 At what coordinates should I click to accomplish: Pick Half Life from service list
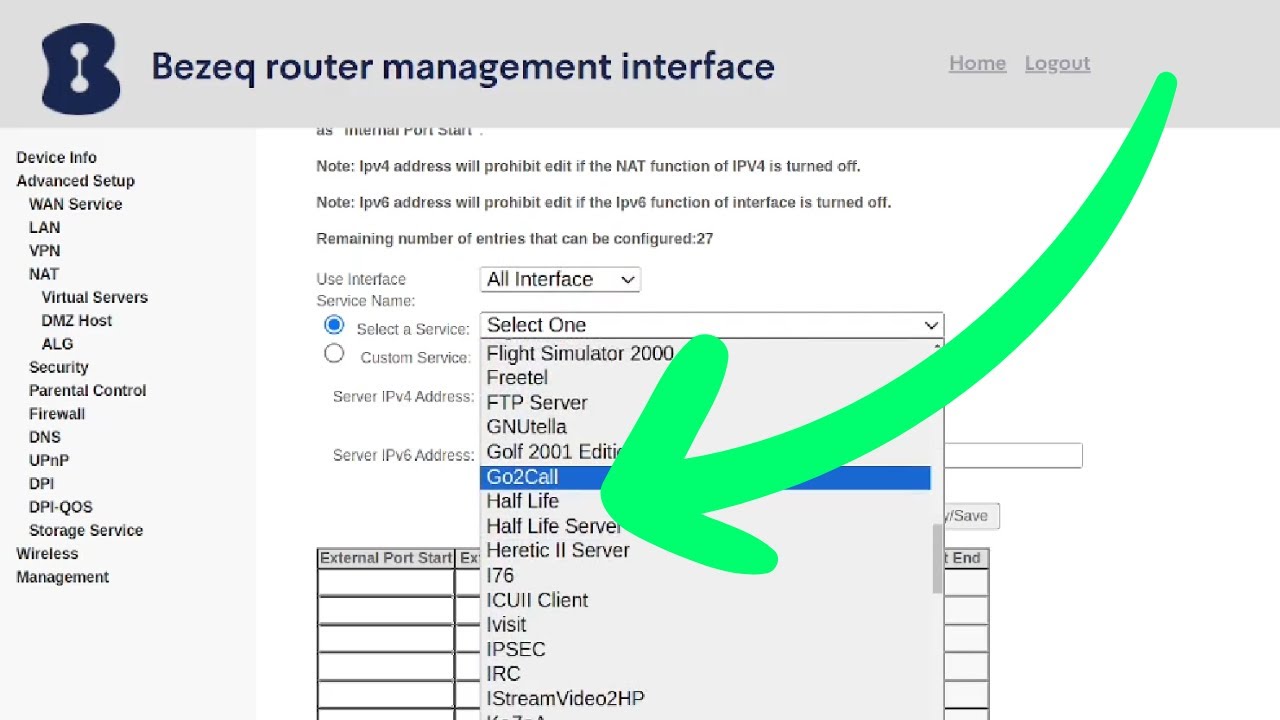[706, 501]
